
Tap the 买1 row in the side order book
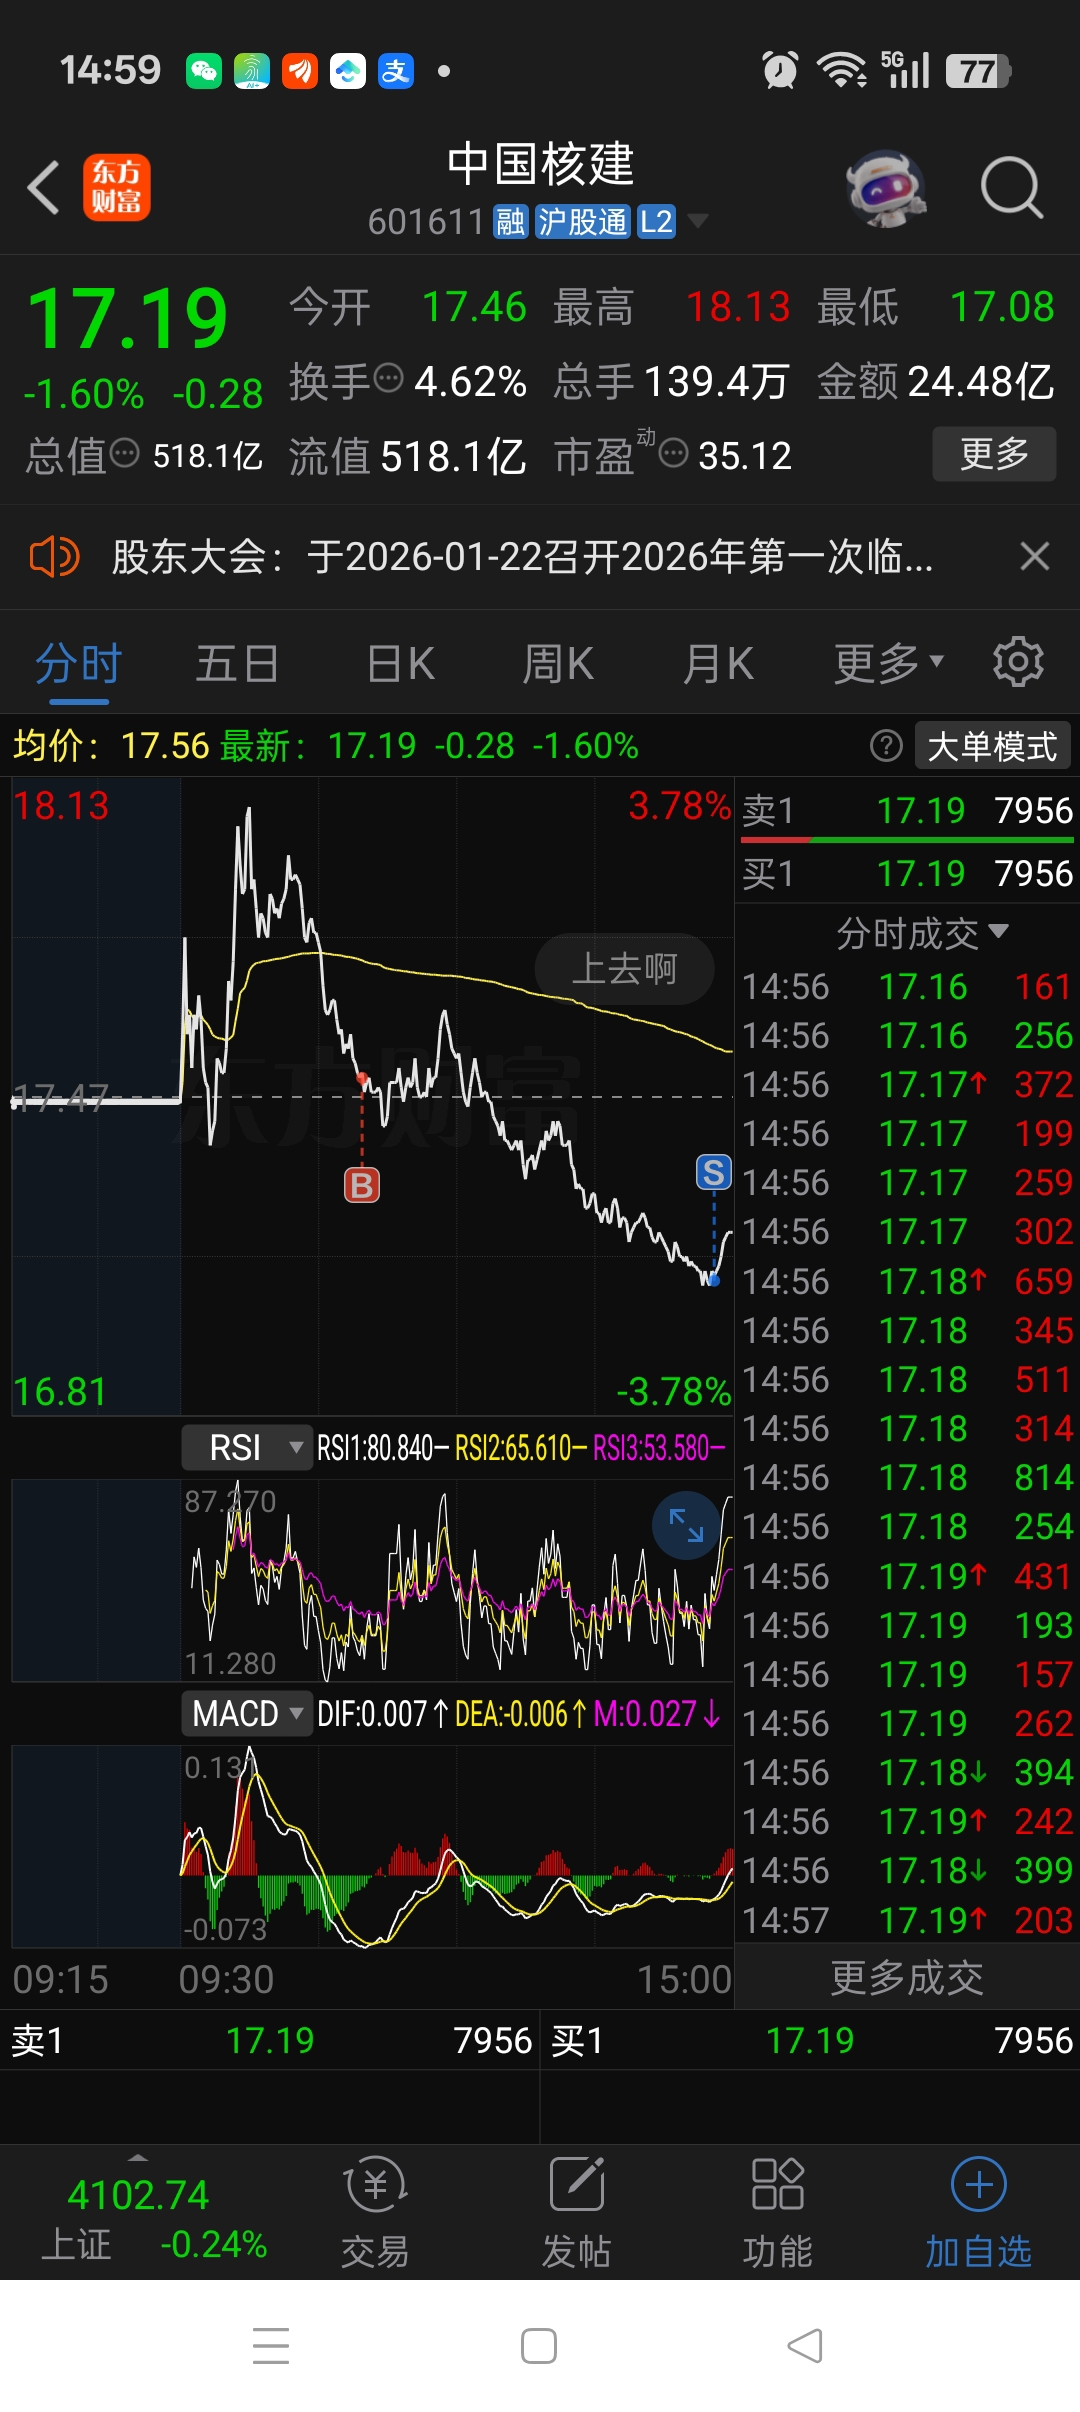point(907,873)
